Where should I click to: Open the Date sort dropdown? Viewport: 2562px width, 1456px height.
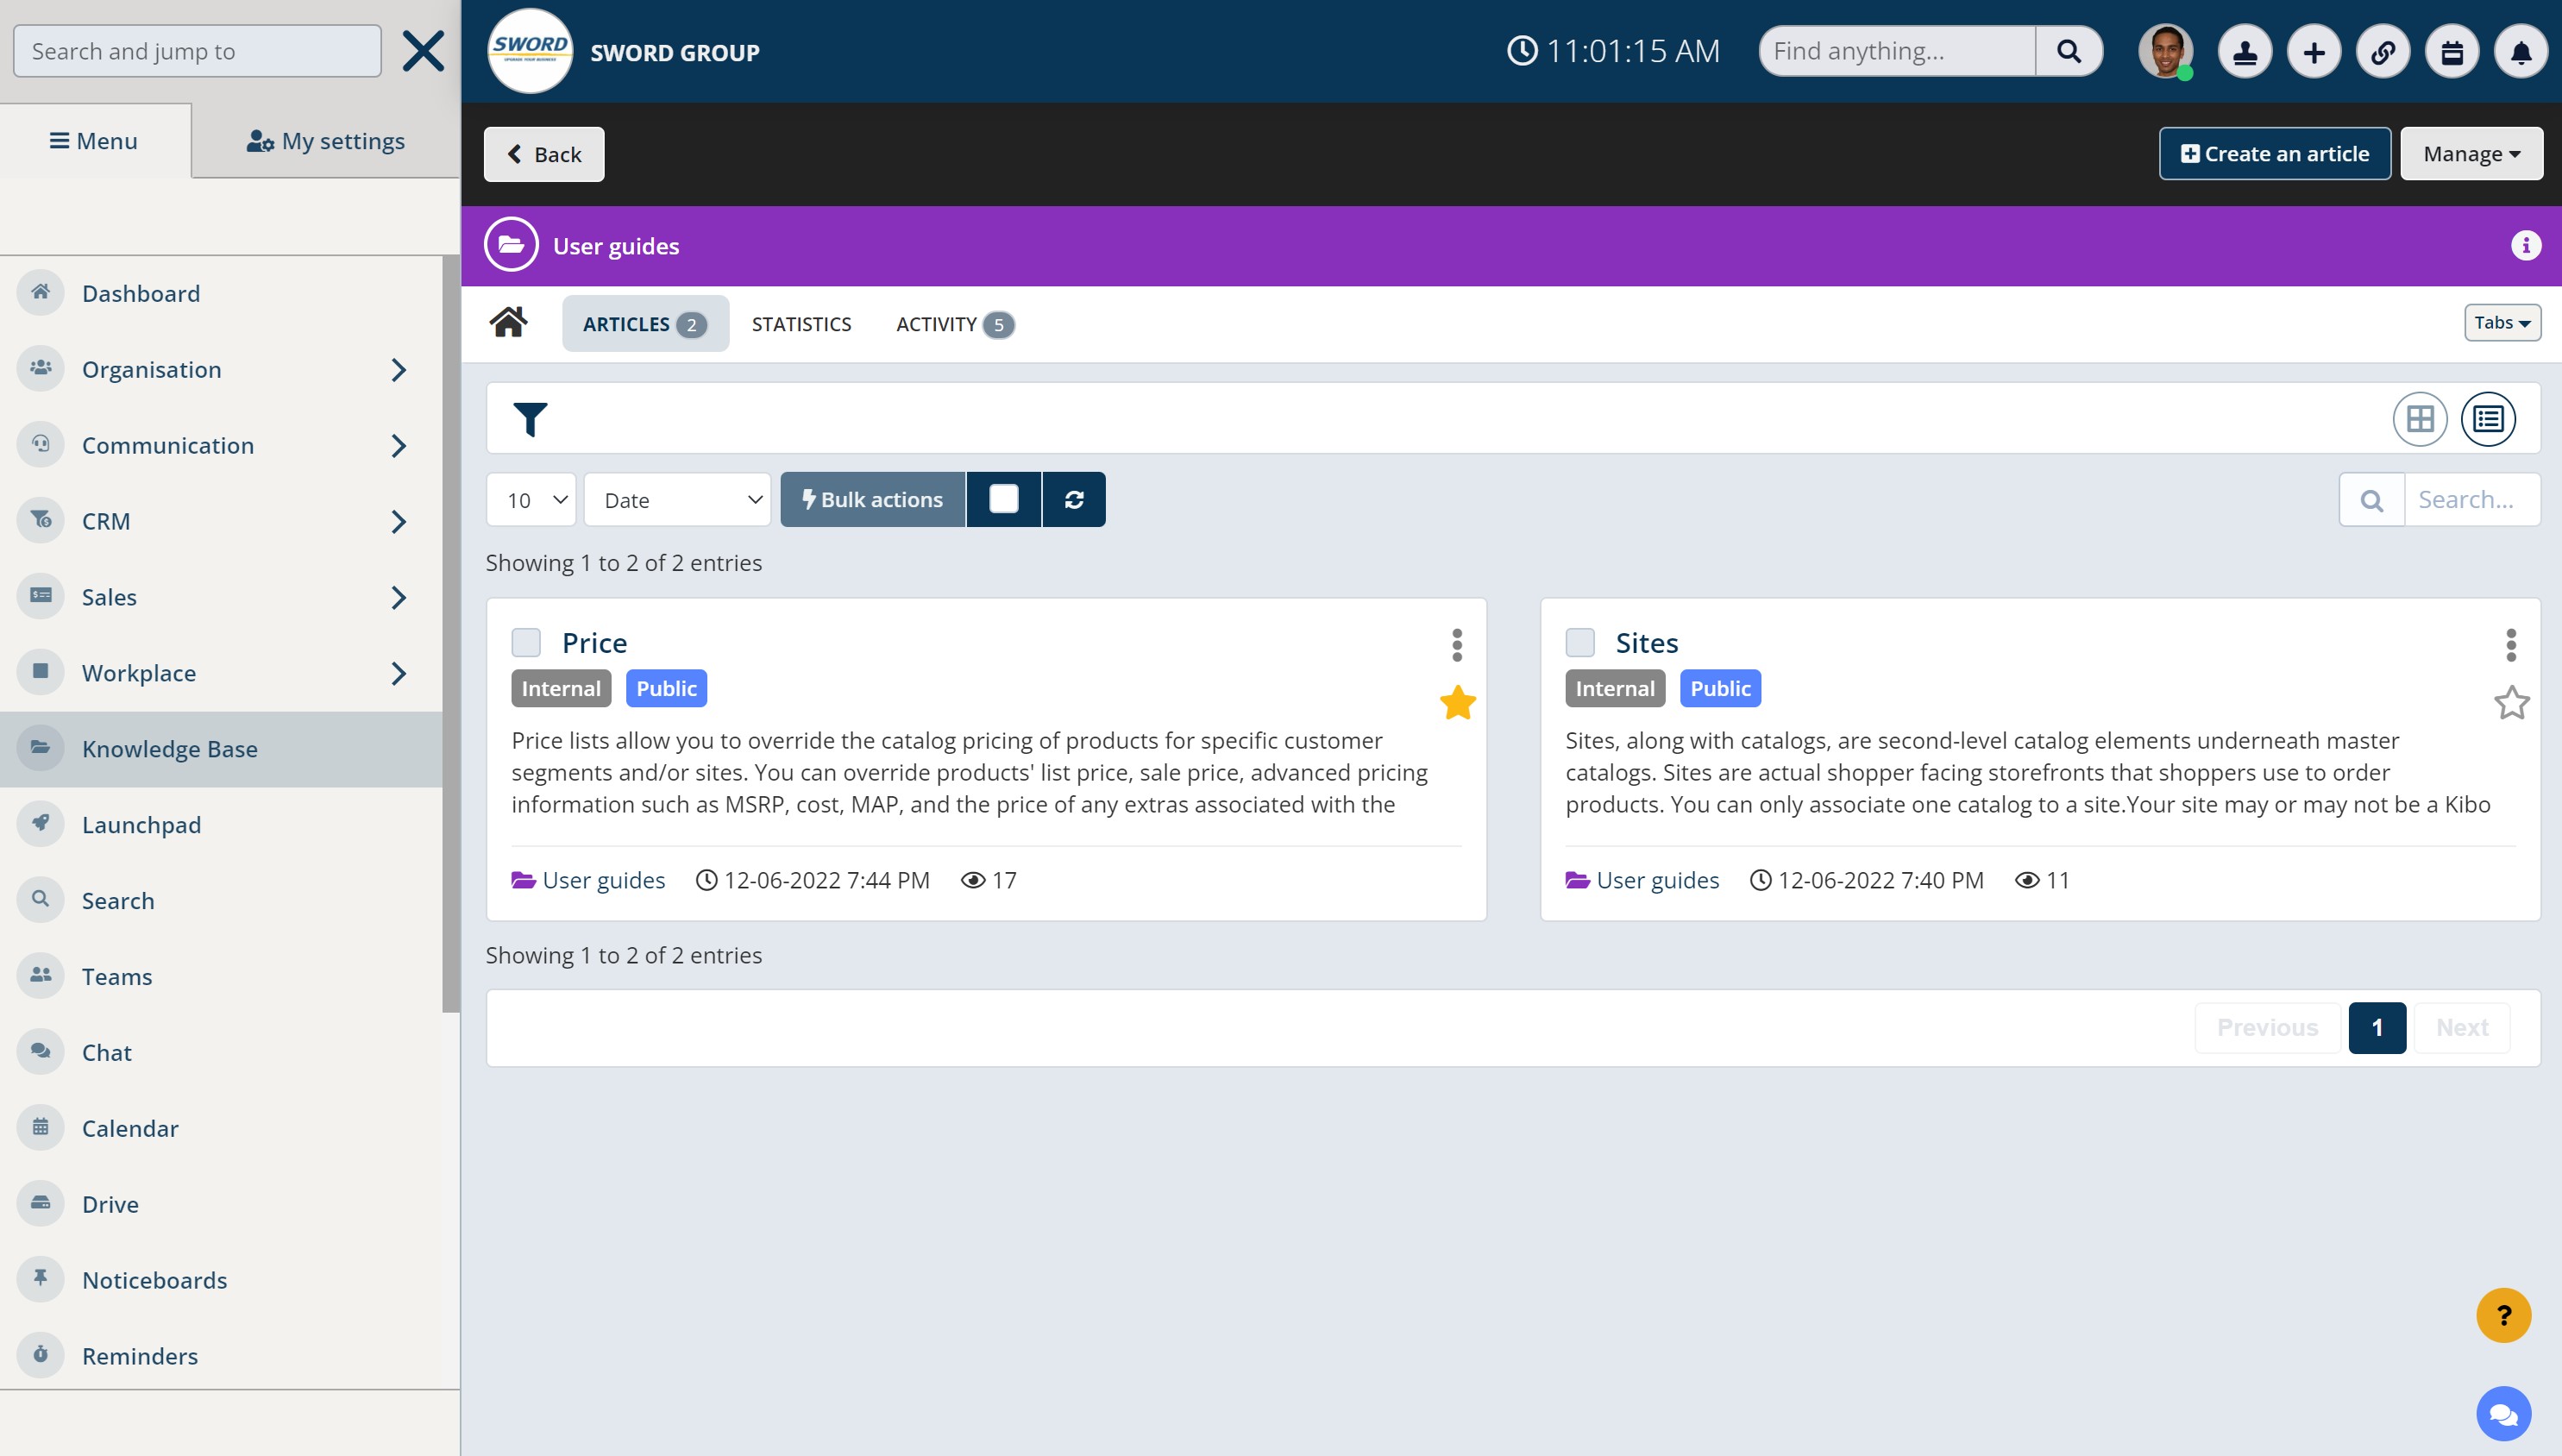pos(677,500)
